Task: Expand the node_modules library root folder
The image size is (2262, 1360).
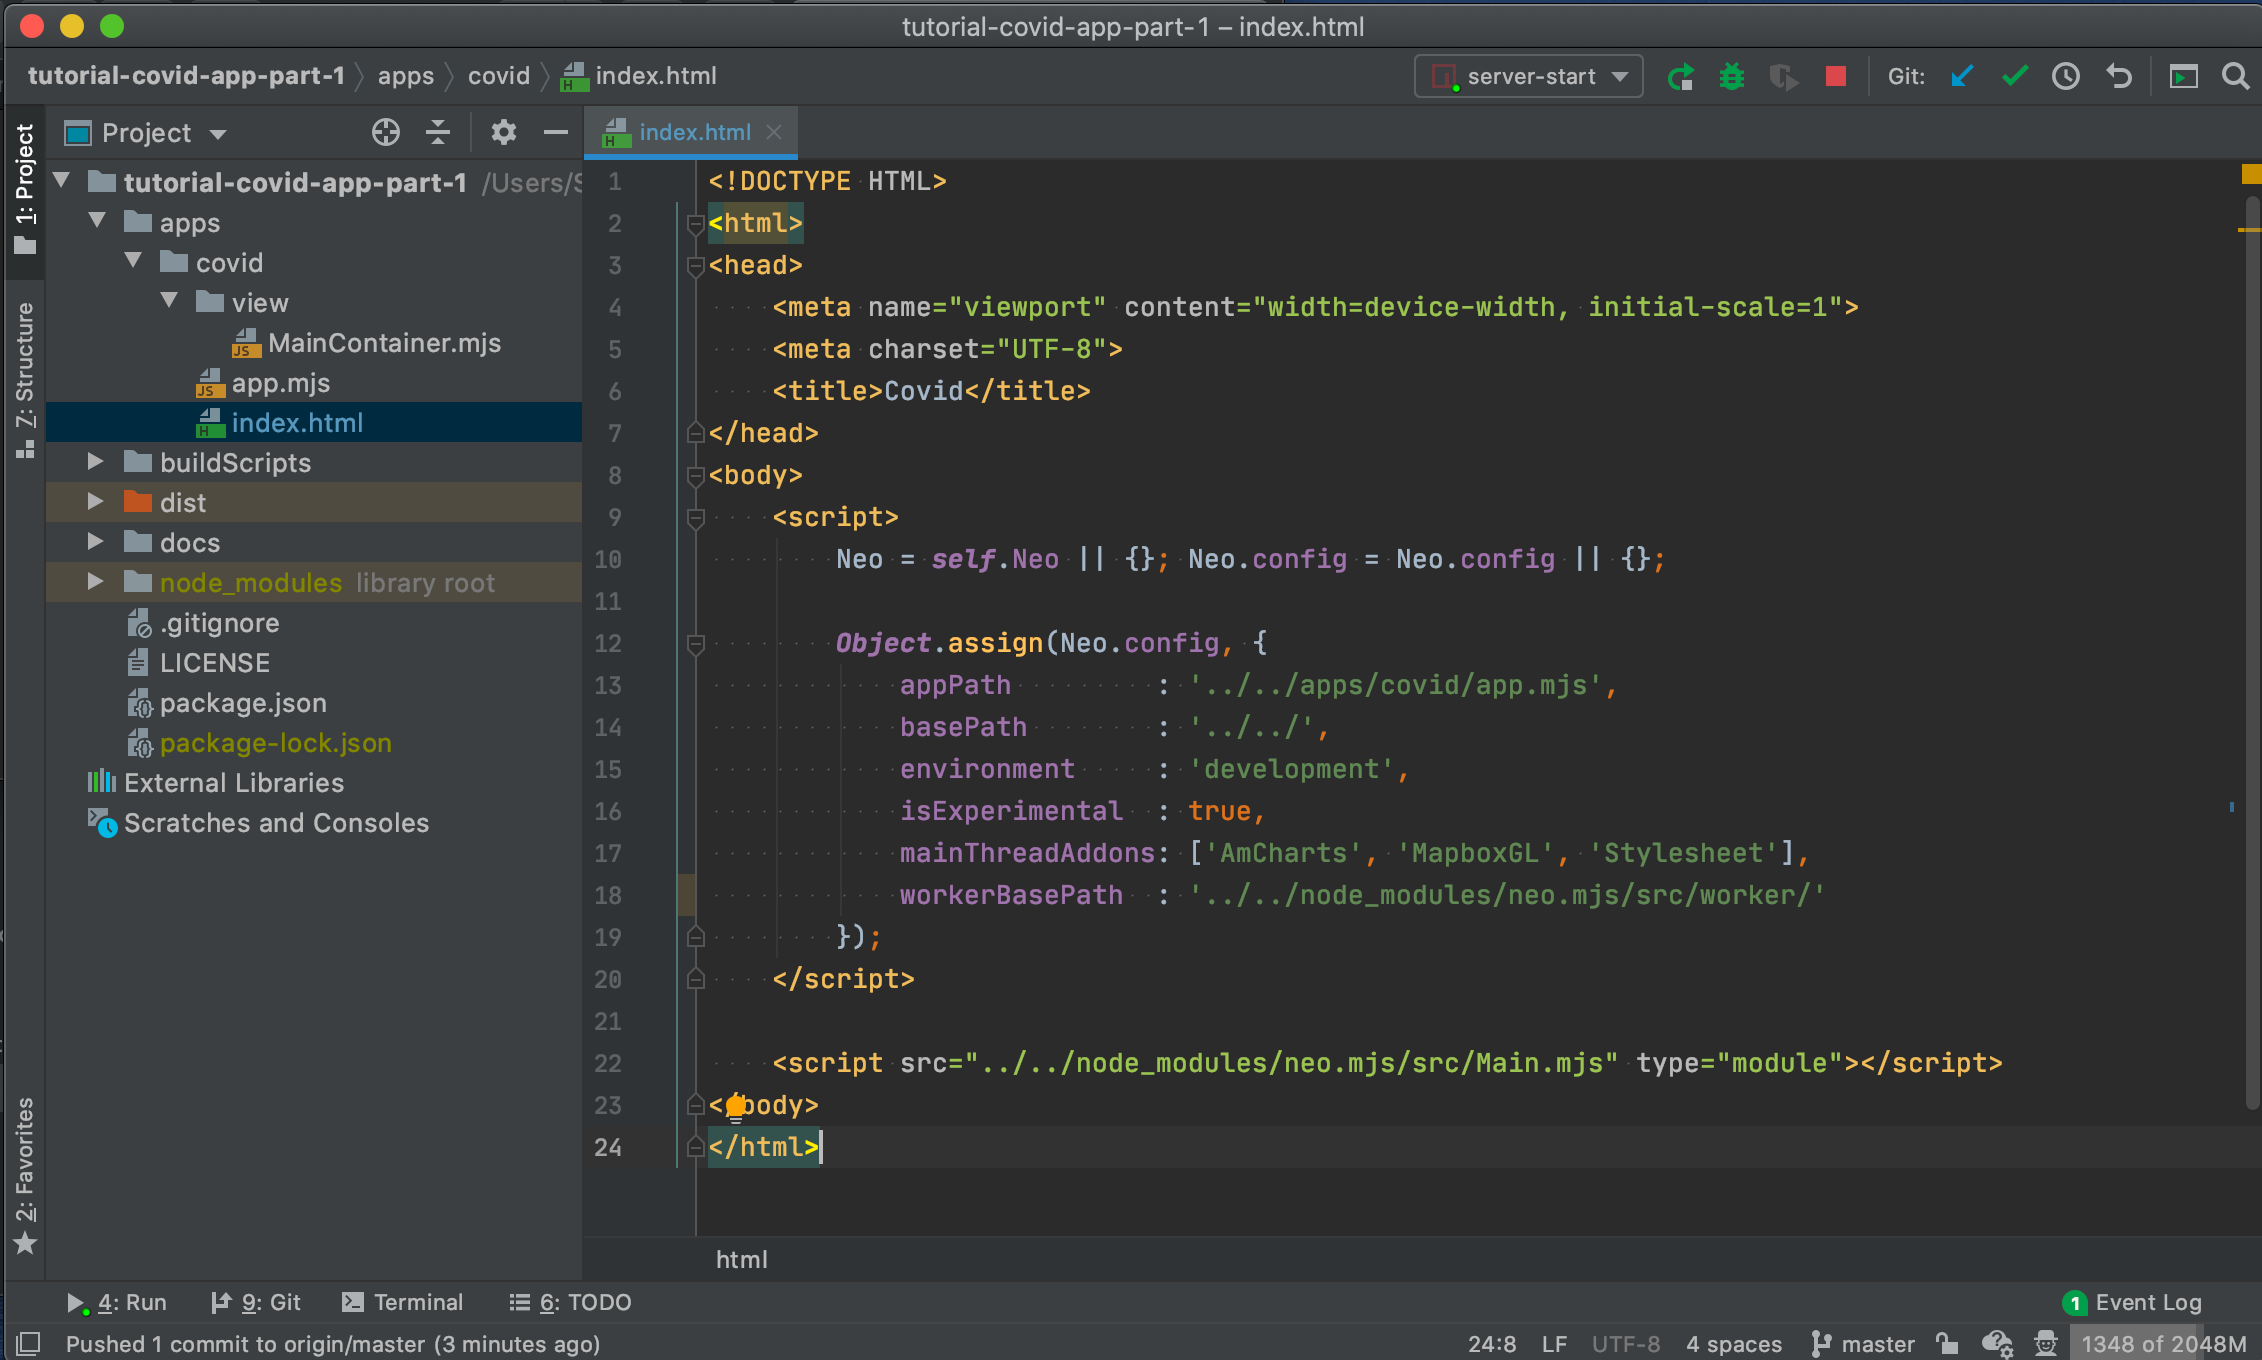Action: click(95, 582)
